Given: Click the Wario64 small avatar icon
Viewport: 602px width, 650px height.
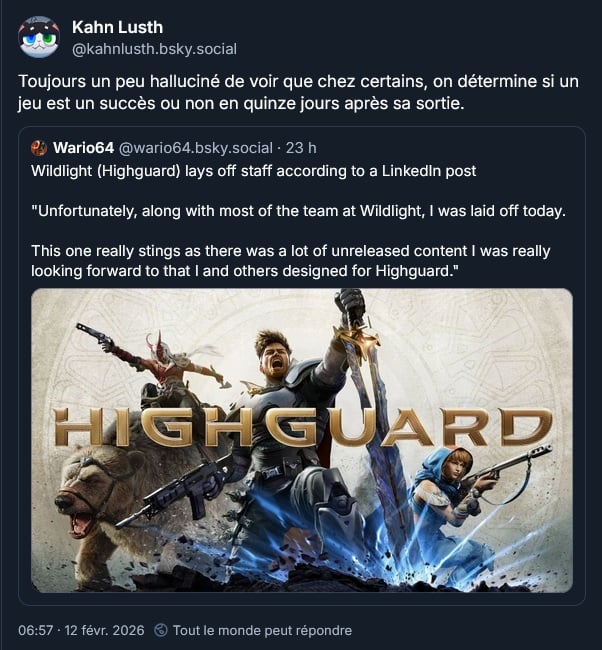Looking at the screenshot, I should coord(39,148).
